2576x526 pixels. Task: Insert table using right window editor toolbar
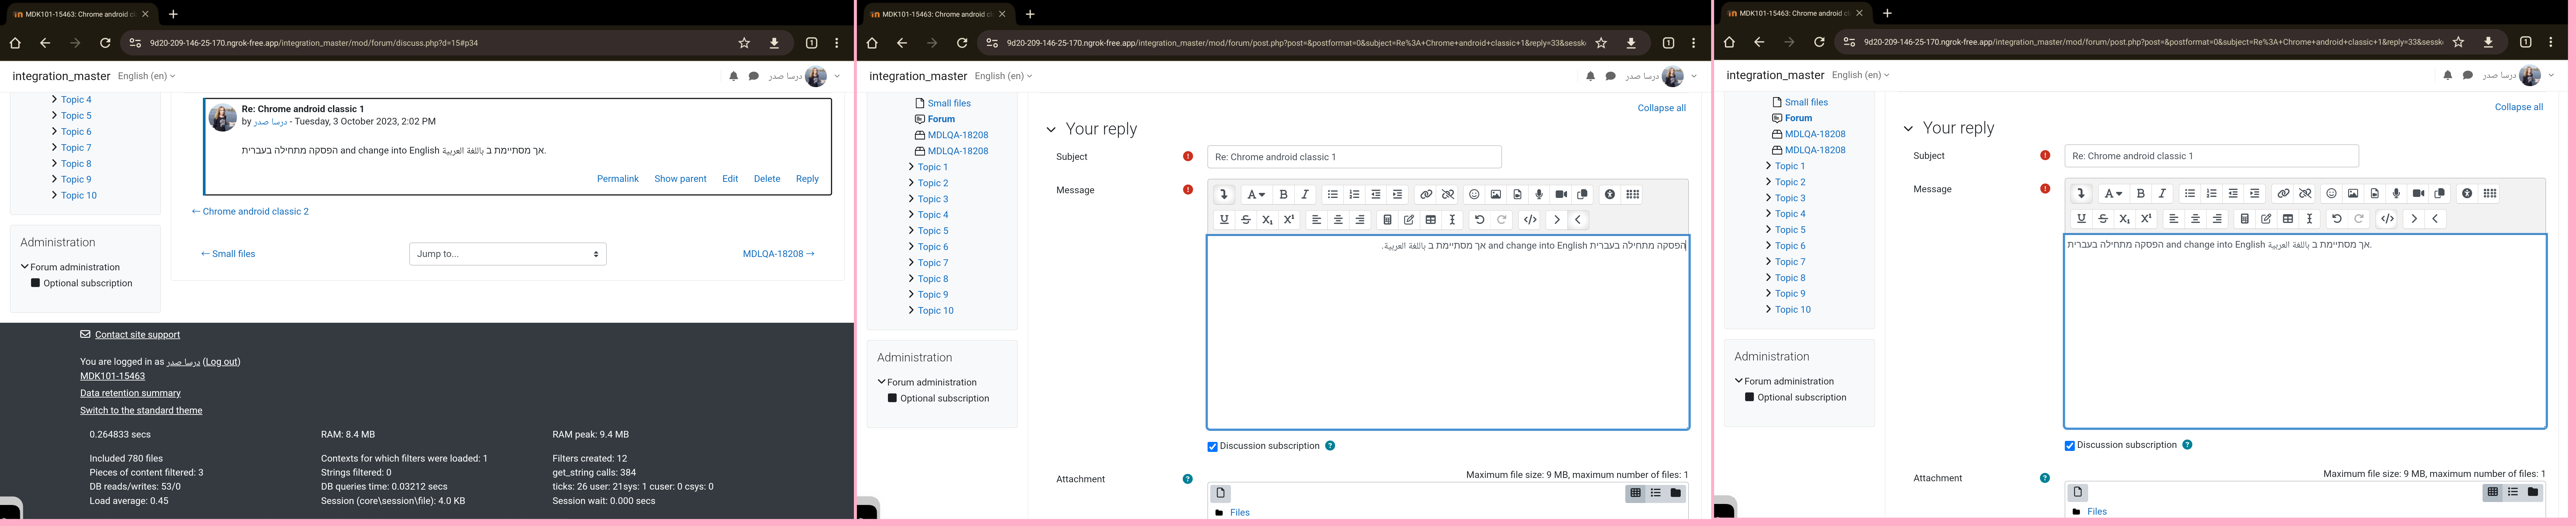pos(2288,219)
